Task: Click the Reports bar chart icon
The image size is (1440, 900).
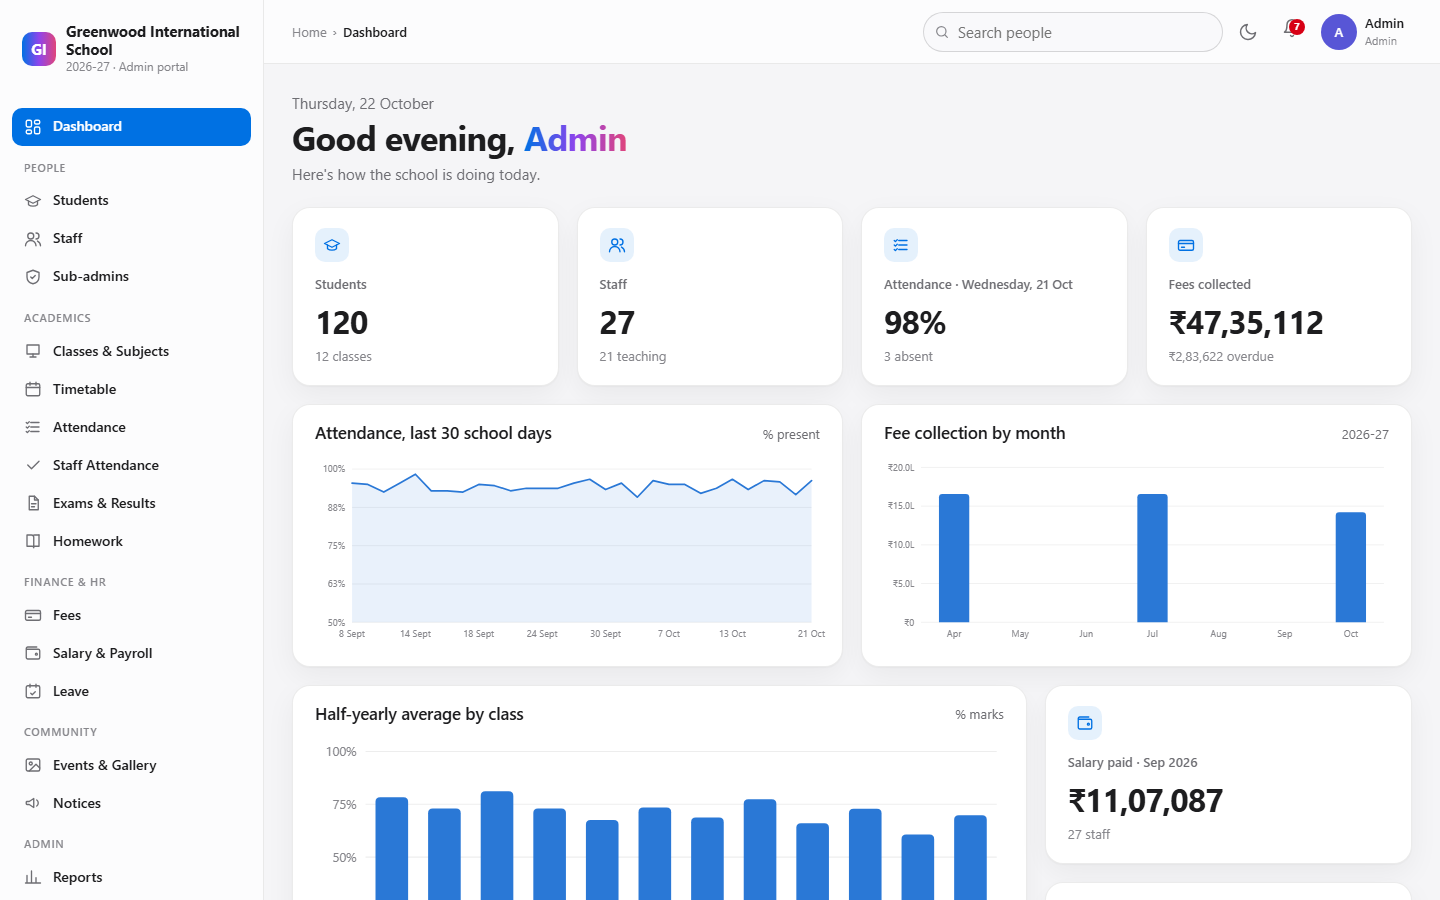Action: pos(33,878)
